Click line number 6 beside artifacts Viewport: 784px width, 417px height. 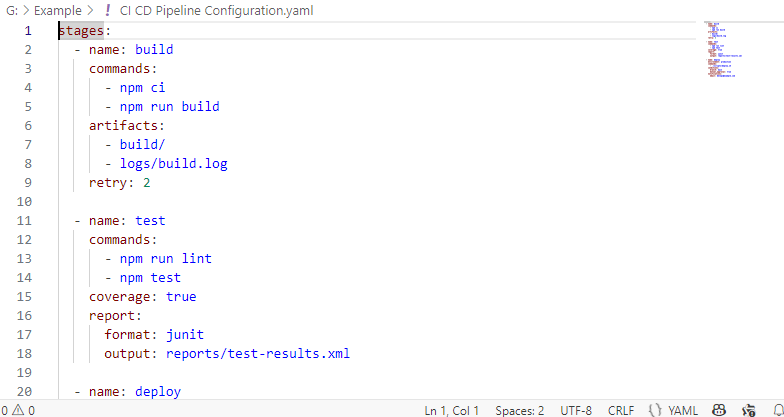[28, 126]
